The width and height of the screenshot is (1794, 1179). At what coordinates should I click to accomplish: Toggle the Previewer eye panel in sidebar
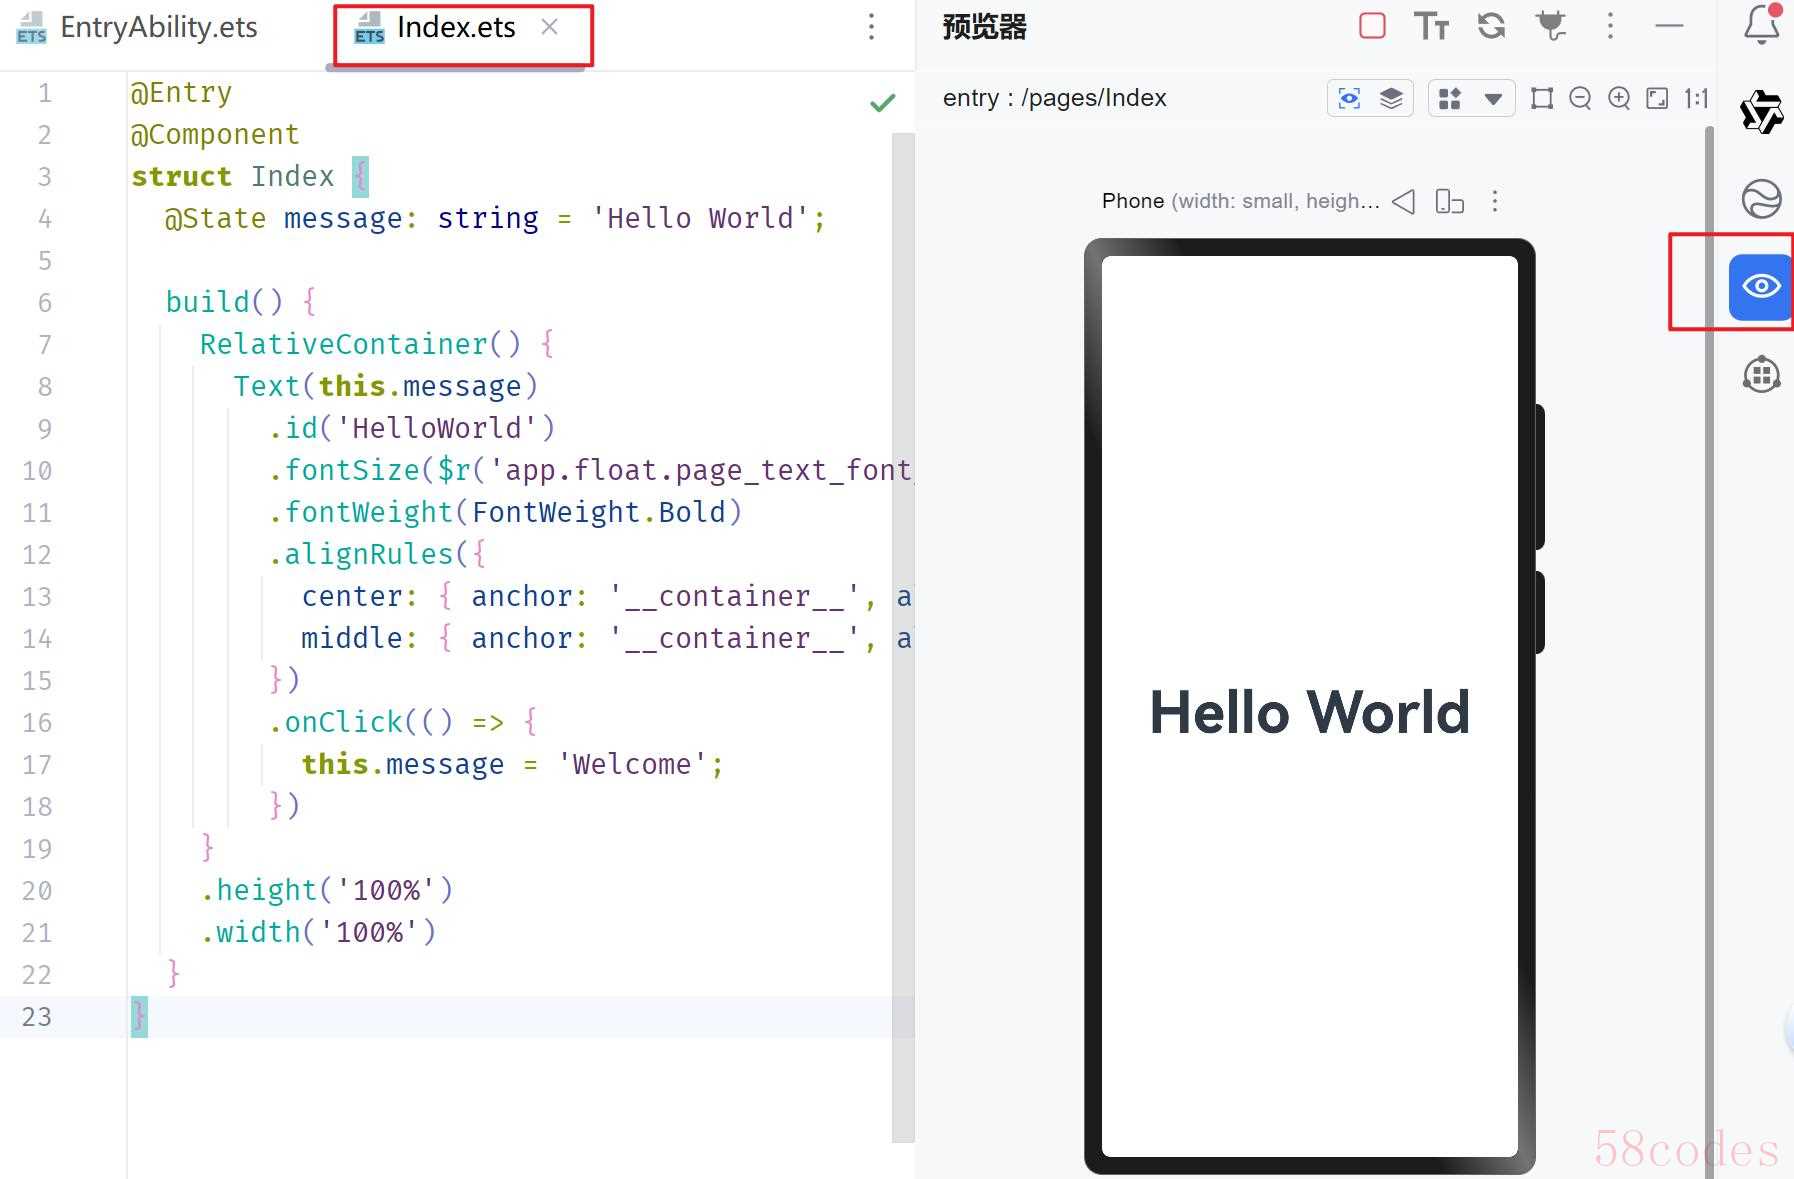coord(1760,287)
